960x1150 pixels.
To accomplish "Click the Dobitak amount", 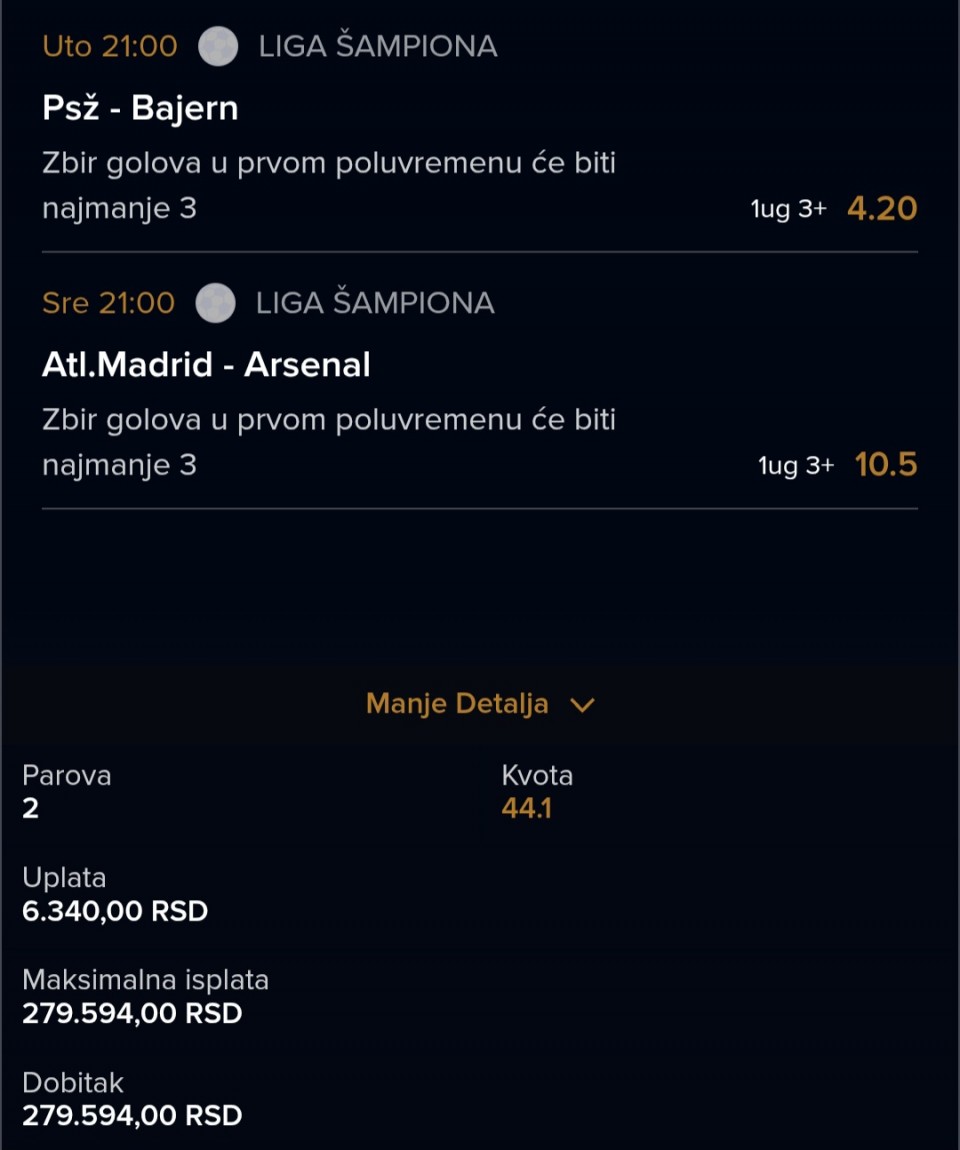I will point(132,1115).
